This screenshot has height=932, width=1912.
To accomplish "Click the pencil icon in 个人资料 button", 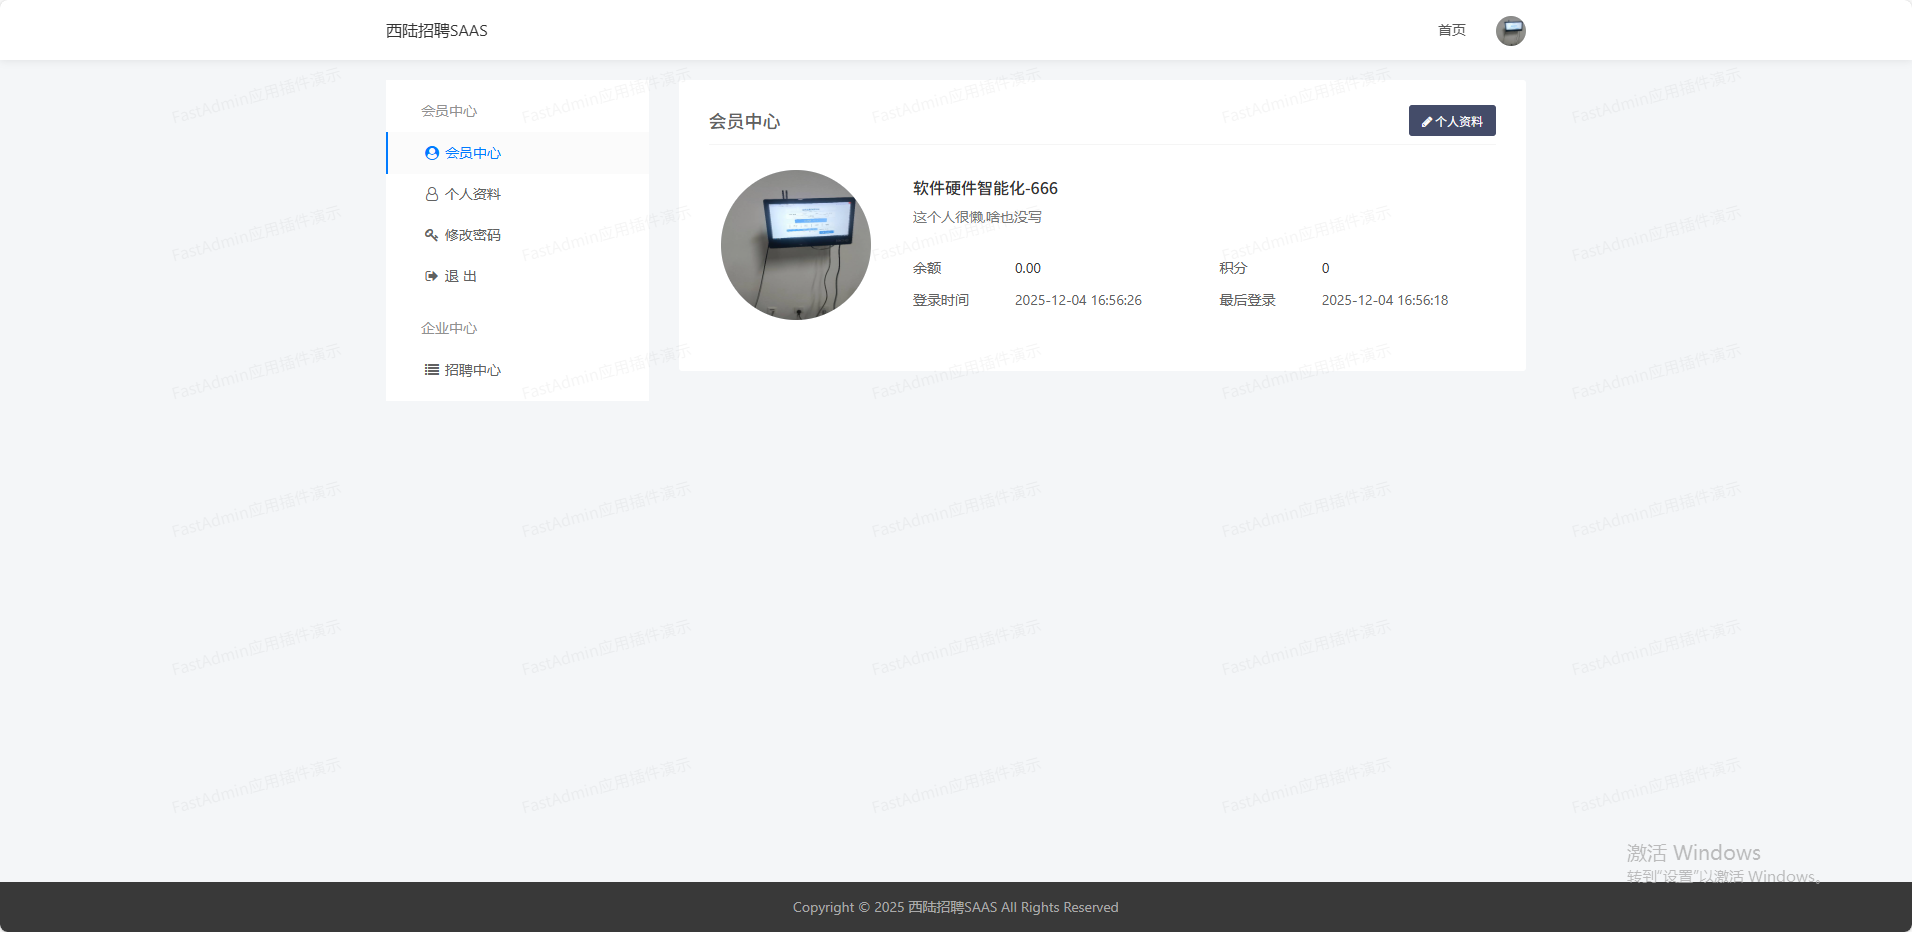I will (1427, 122).
